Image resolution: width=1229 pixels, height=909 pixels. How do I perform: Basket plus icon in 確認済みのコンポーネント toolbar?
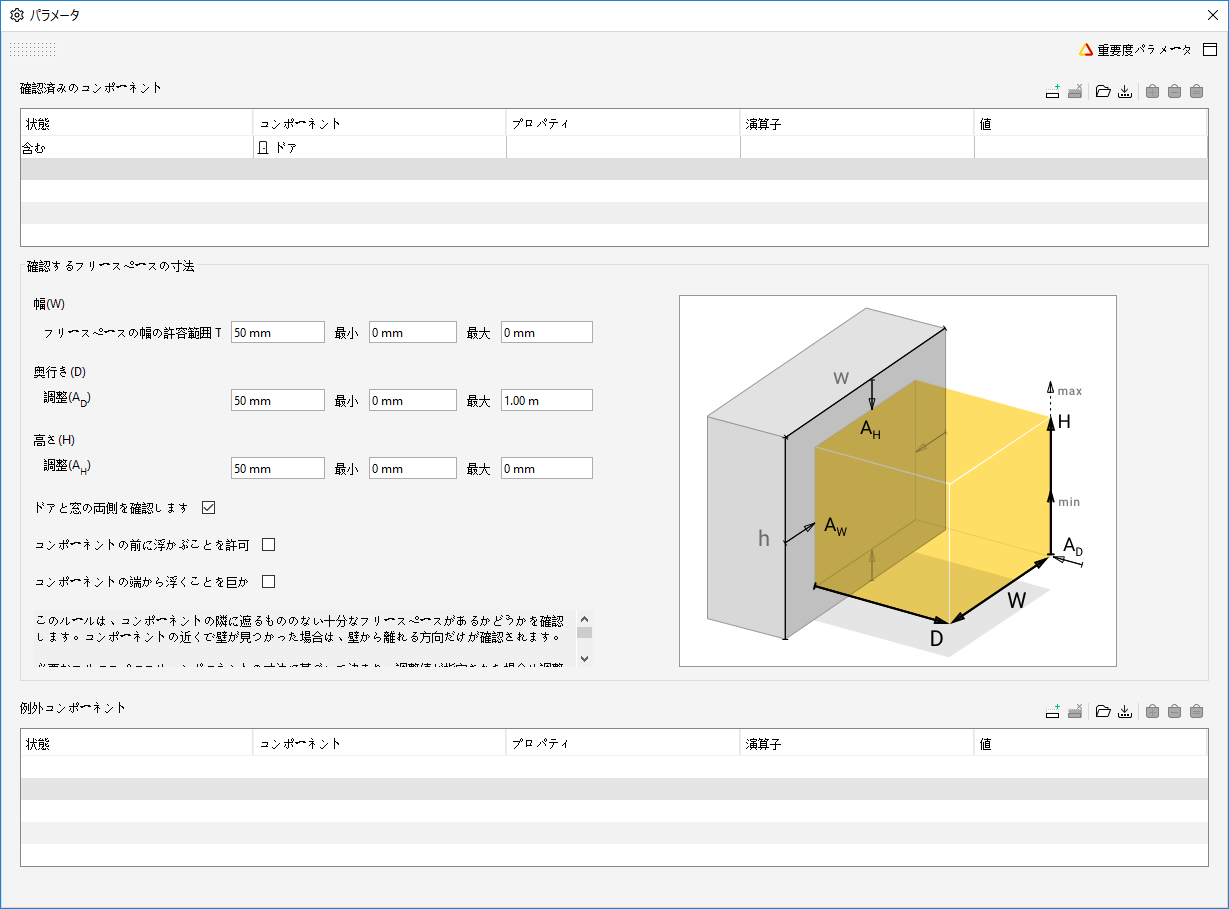pyautogui.click(x=1152, y=92)
